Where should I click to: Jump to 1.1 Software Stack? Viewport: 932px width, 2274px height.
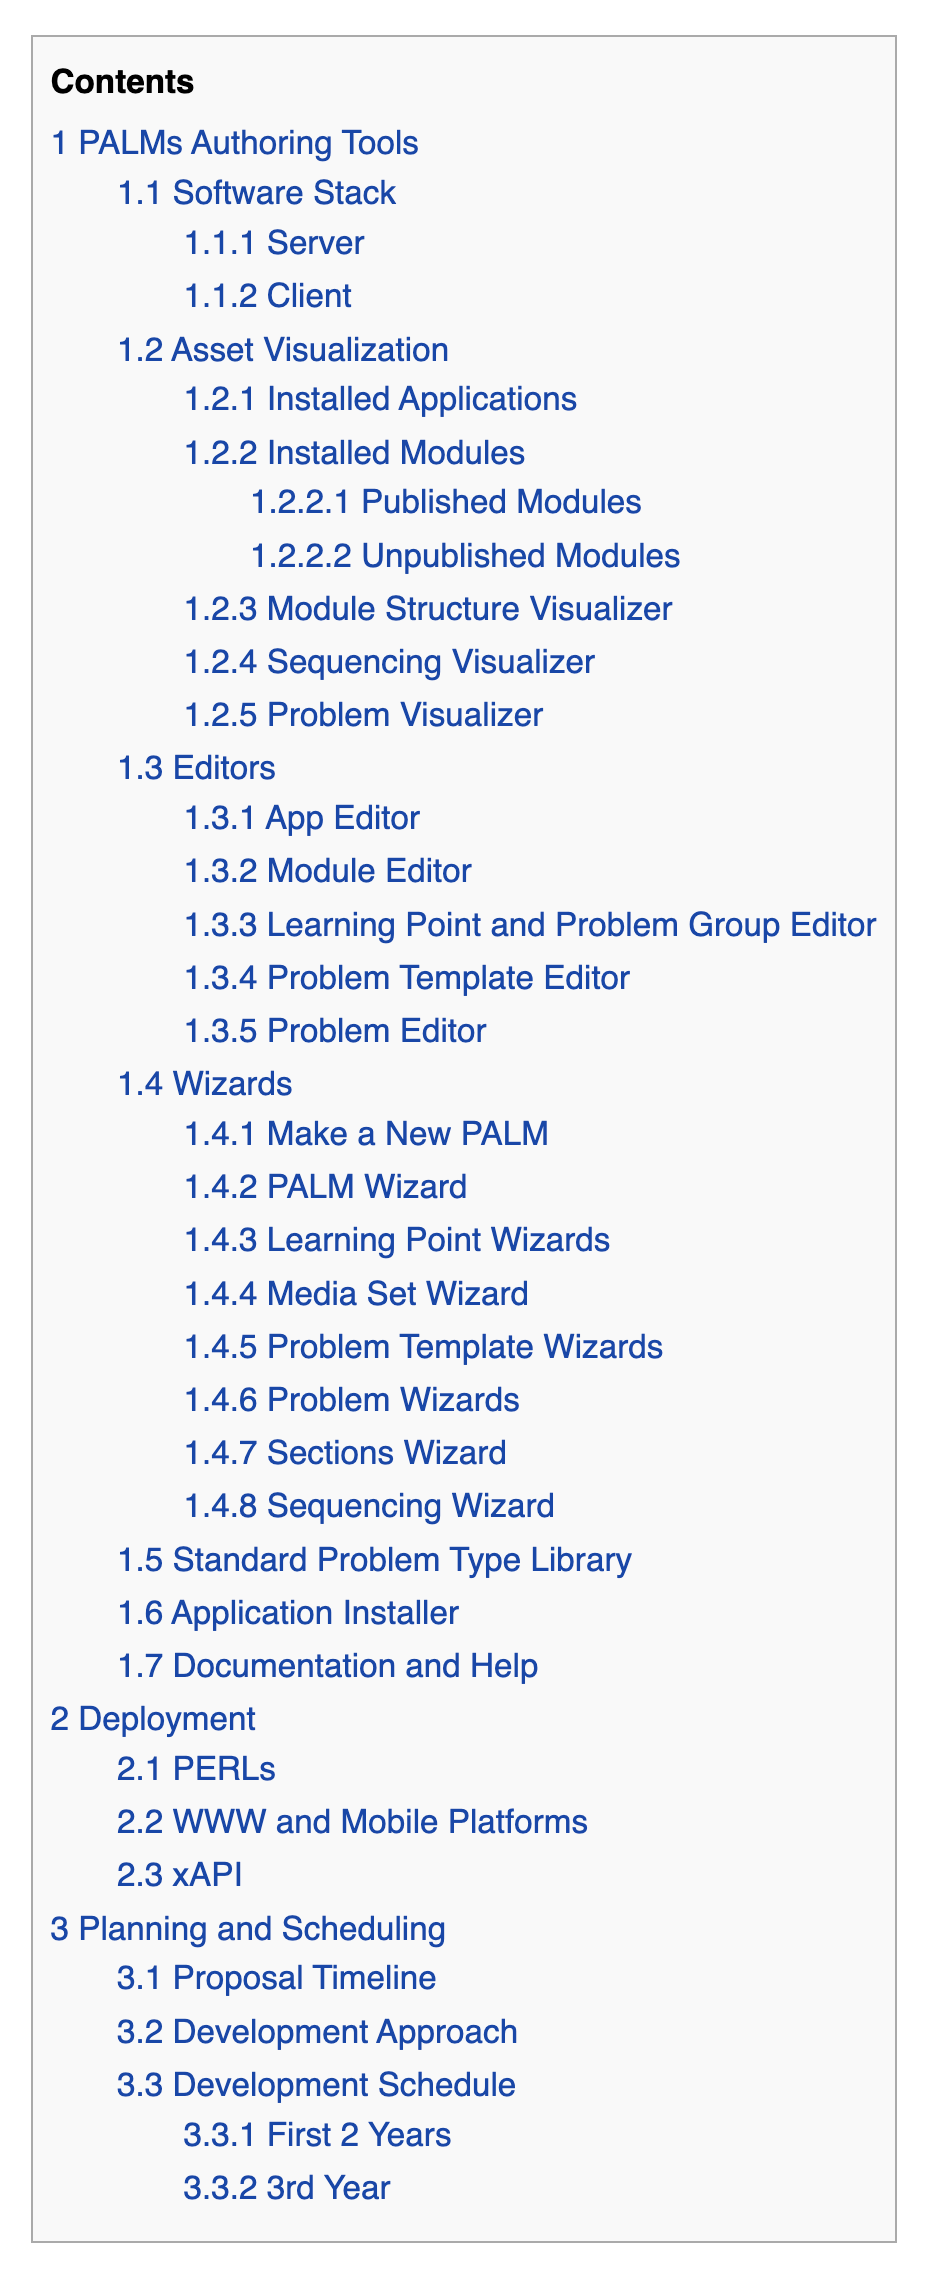coord(257,193)
